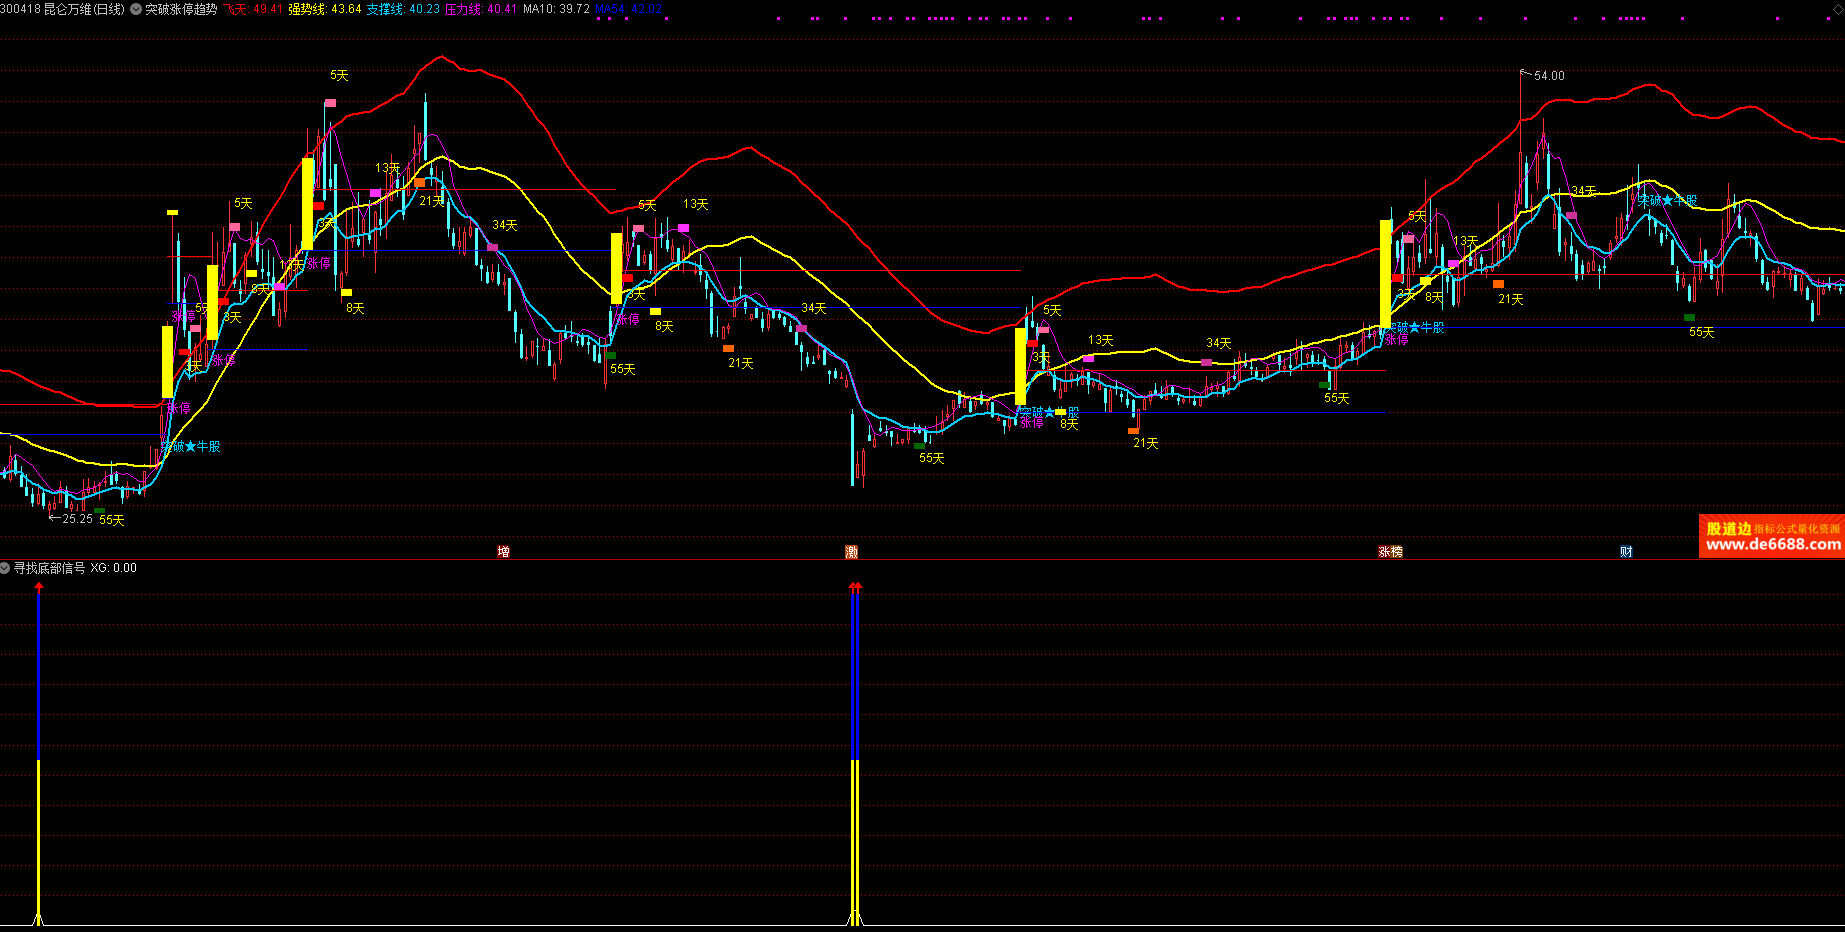Screen dimensions: 1845x932
Task: Select the 强势线 value label in header
Action: (325, 9)
